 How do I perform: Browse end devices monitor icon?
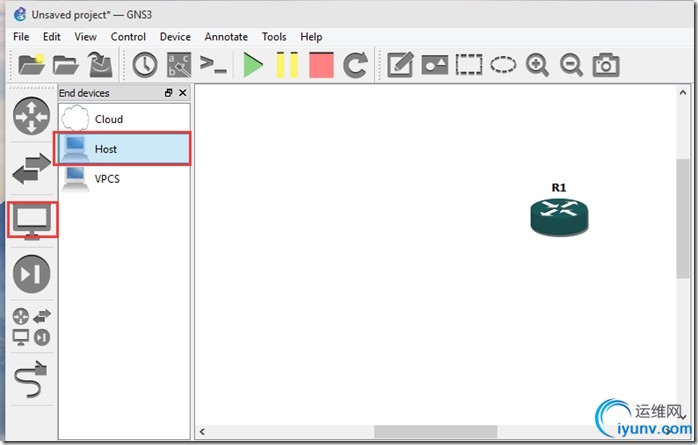coord(32,221)
